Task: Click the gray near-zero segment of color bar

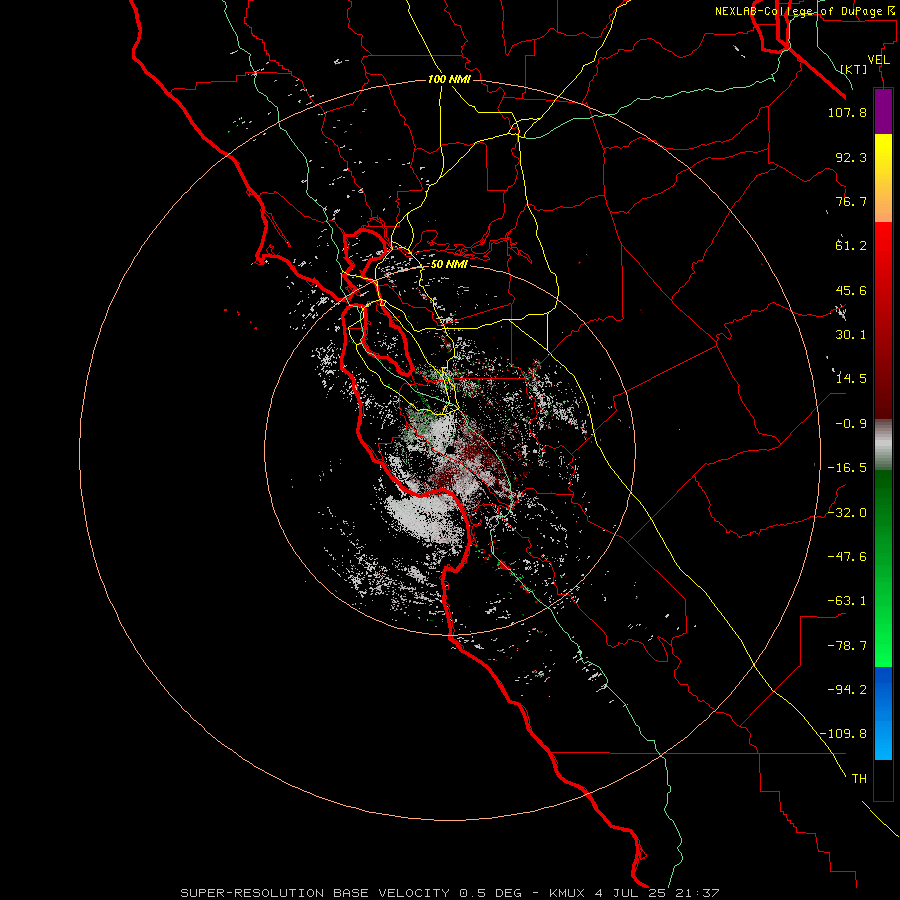Action: (x=883, y=444)
